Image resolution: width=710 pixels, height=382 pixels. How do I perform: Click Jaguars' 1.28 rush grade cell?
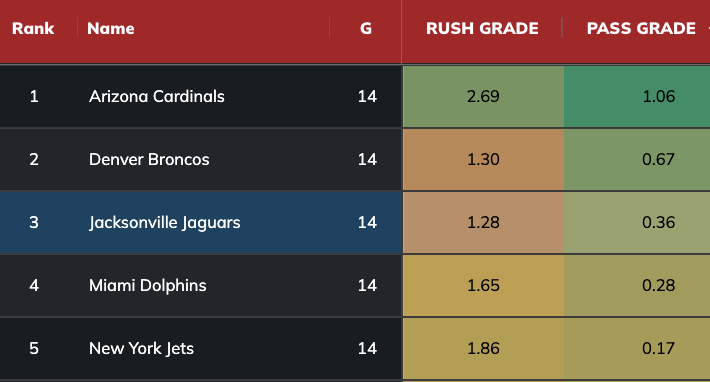tap(483, 222)
